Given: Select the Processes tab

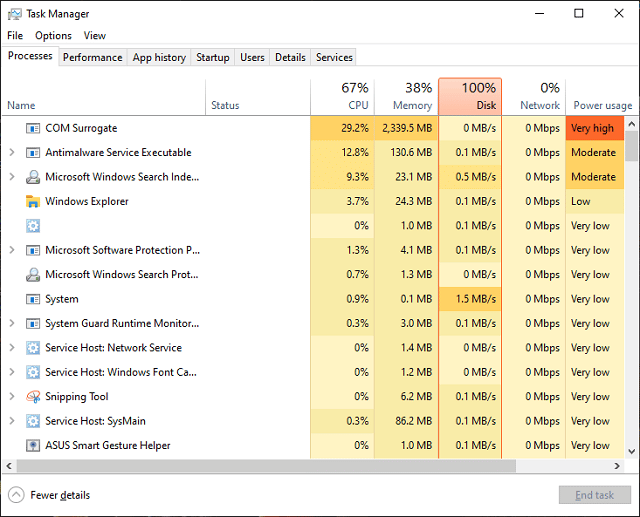Looking at the screenshot, I should click(30, 56).
